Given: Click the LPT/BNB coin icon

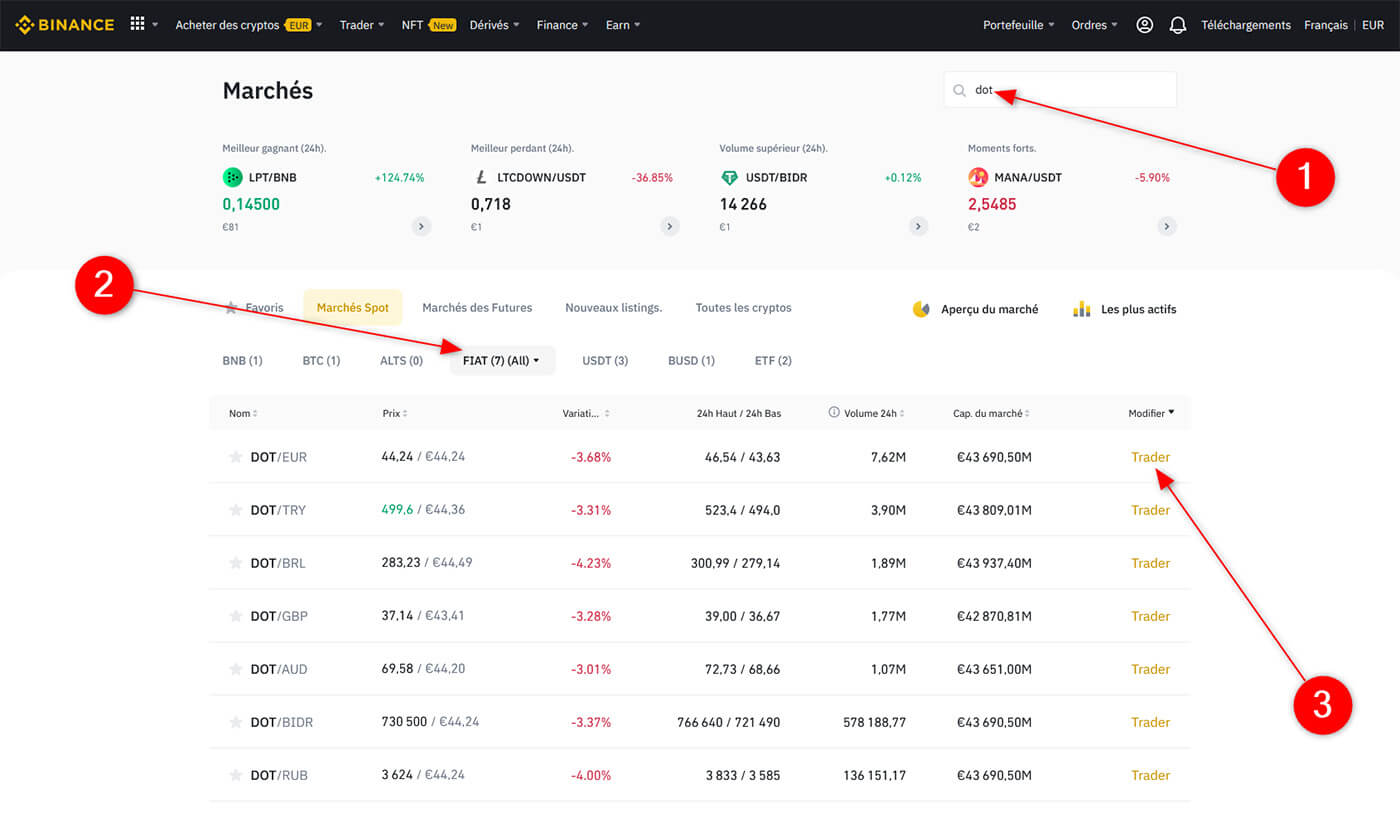Looking at the screenshot, I should coord(232,177).
